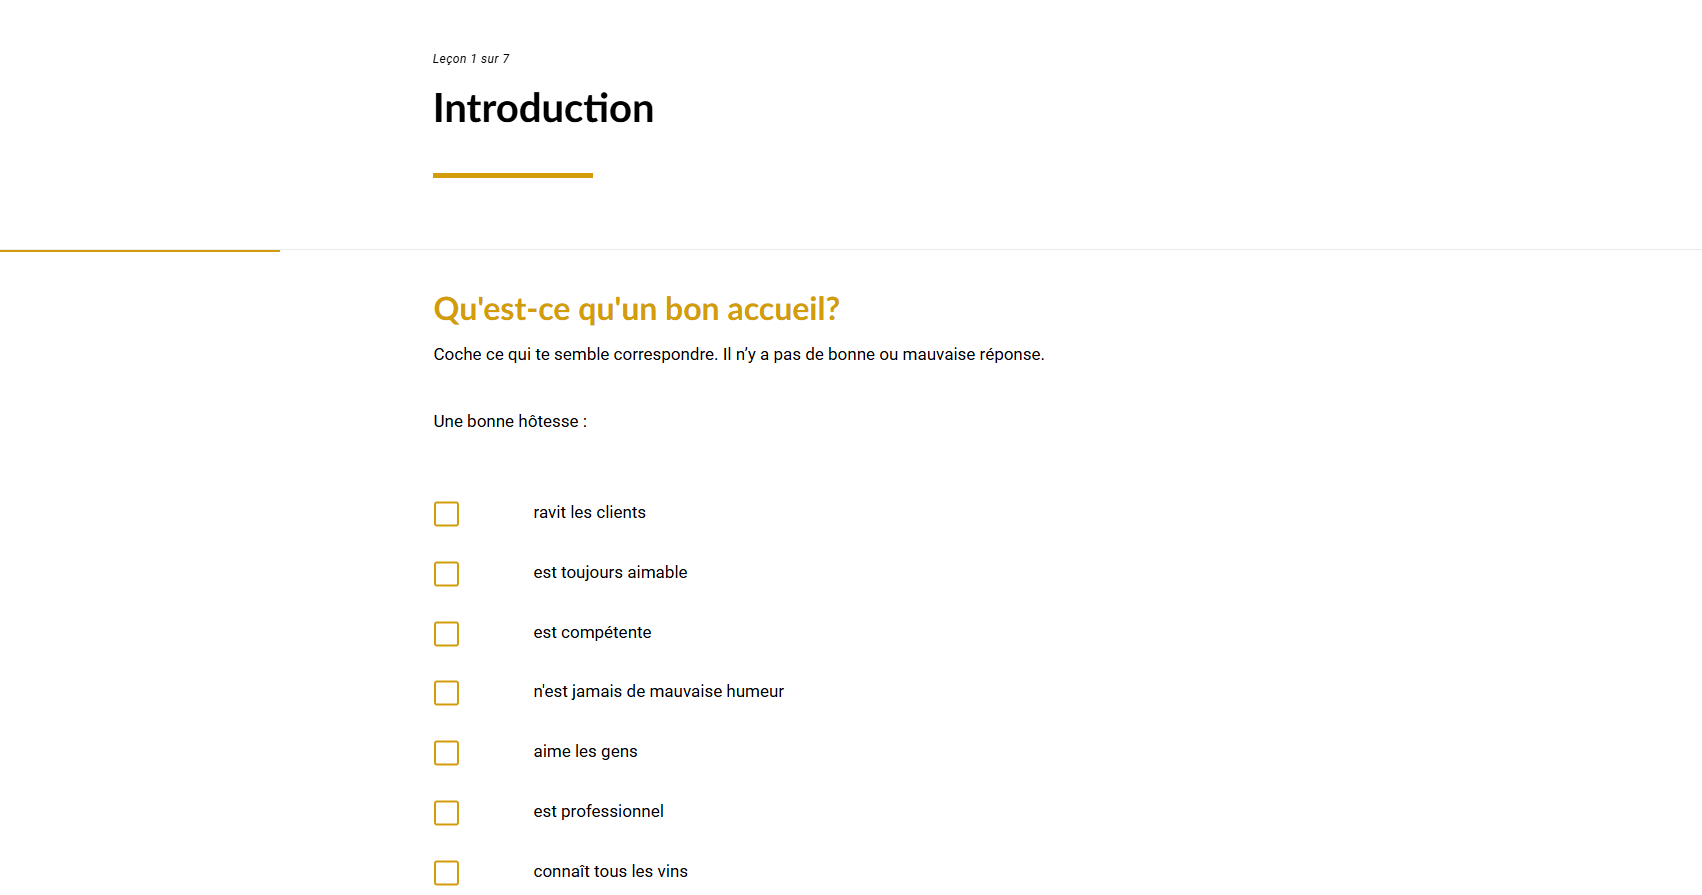
Task: Click the "Coche ce qui te semble correspondre" instruction
Action: point(738,354)
